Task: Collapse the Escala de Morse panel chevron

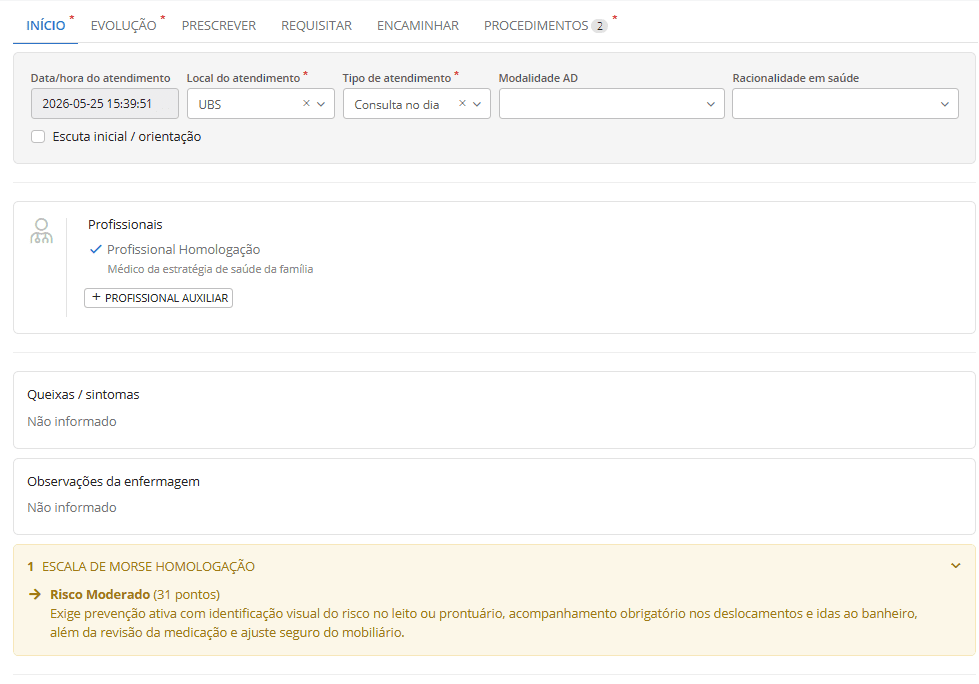Action: pos(956,566)
